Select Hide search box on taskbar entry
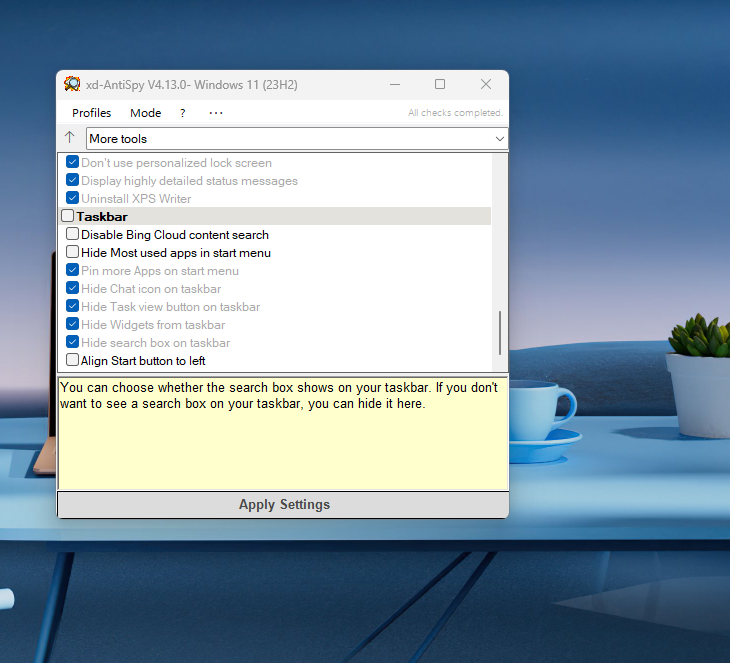The height and width of the screenshot is (663, 730). pos(155,343)
